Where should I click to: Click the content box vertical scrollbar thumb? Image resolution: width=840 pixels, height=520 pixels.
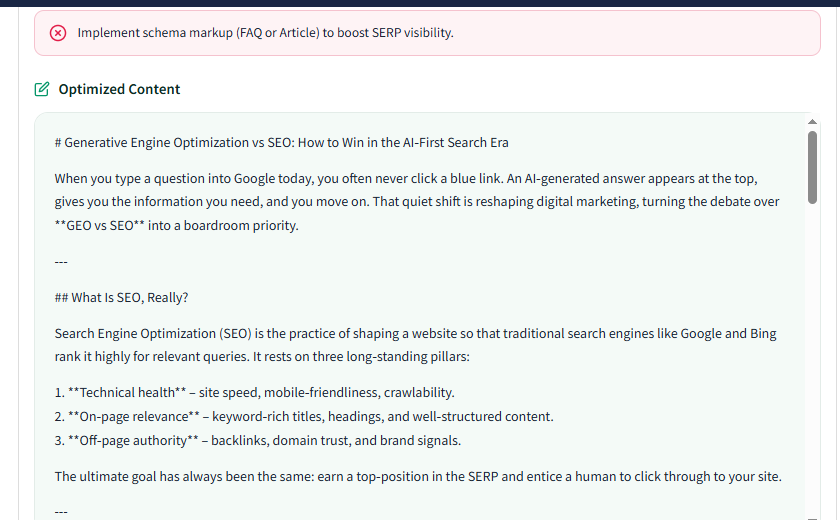(x=812, y=167)
